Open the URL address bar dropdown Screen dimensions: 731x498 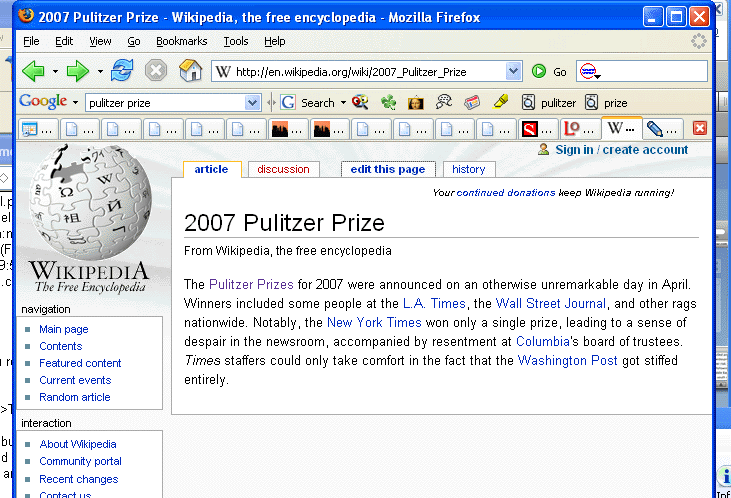pos(513,71)
